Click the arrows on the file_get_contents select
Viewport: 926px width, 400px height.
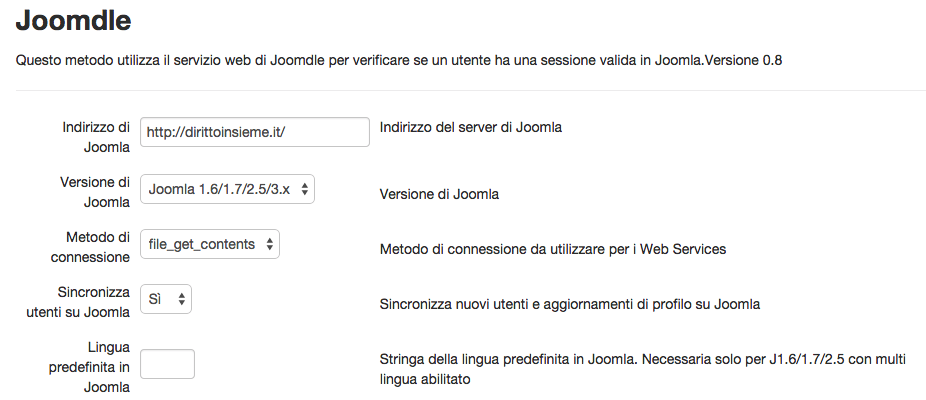coord(269,244)
